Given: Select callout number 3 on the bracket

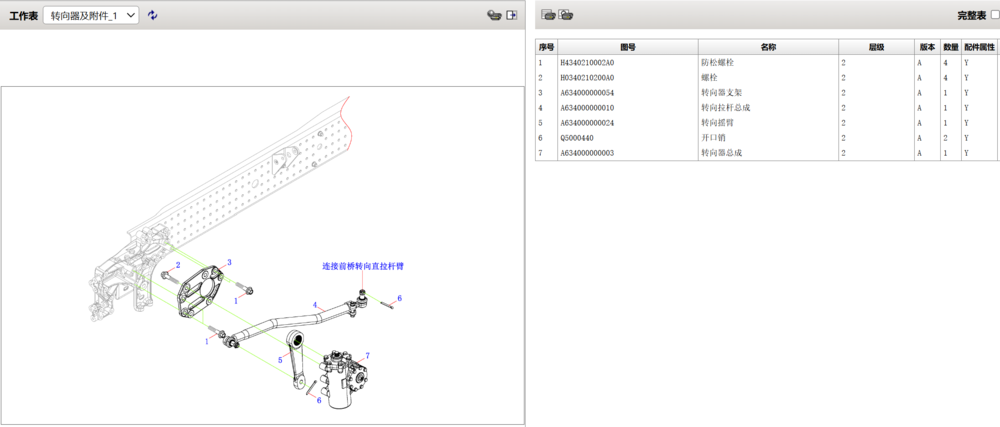Looking at the screenshot, I should point(229,262).
